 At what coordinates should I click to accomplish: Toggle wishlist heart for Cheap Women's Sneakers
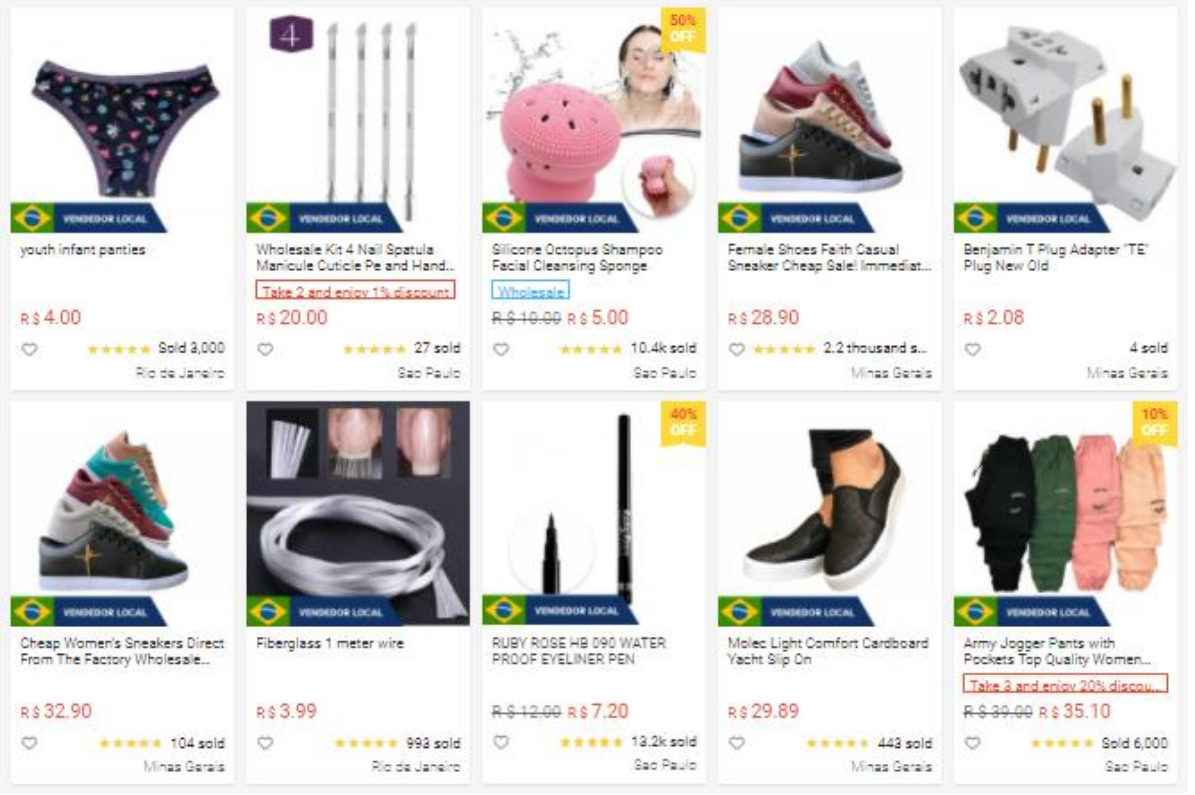point(29,743)
